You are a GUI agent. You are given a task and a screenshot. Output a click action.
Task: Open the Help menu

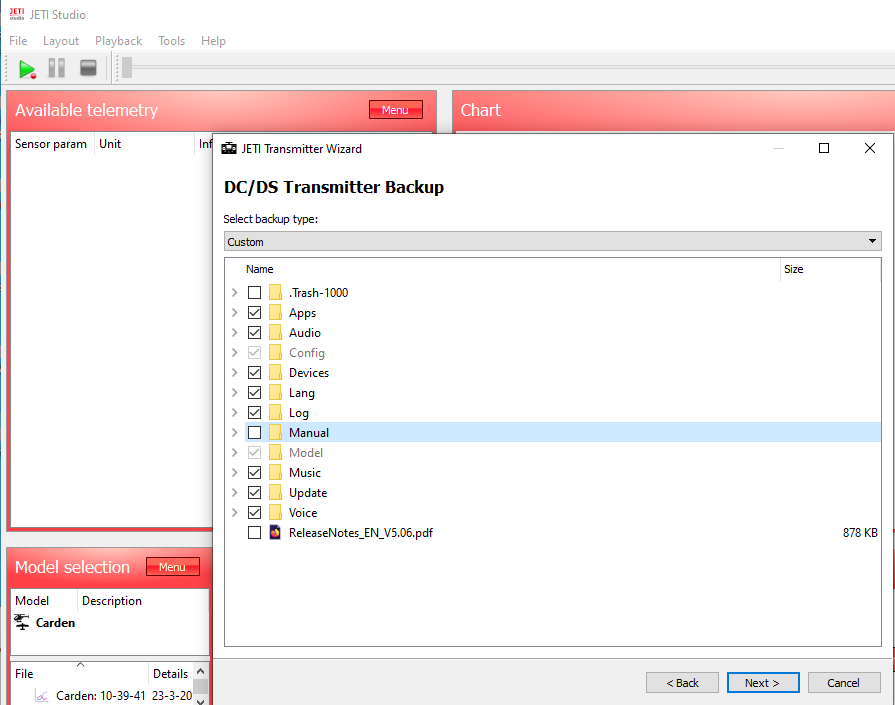[x=213, y=41]
